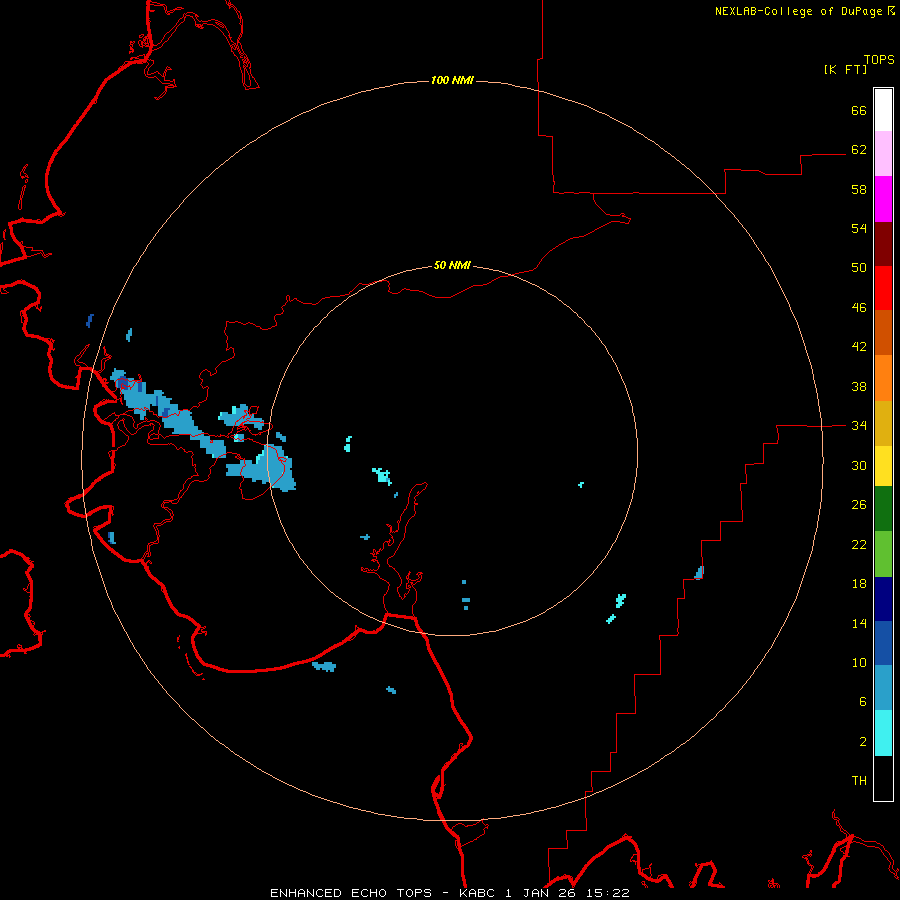Image resolution: width=900 pixels, height=900 pixels.
Task: Click the mustard gold legend swatch
Action: (883, 423)
